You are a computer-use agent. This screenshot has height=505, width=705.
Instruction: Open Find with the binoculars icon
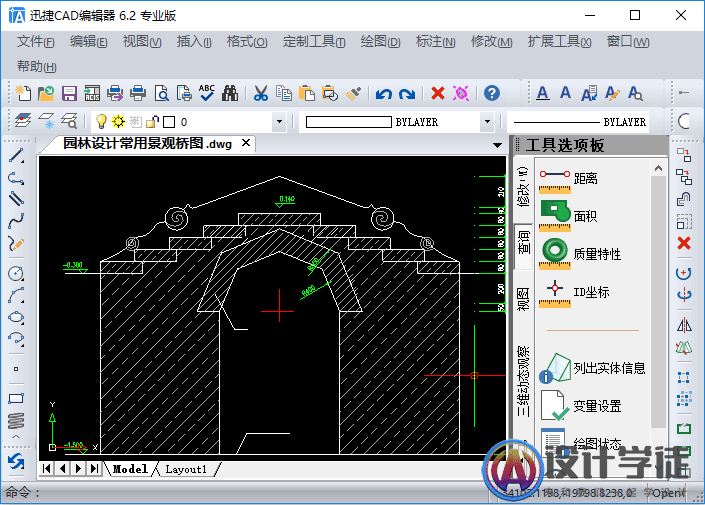[230, 93]
